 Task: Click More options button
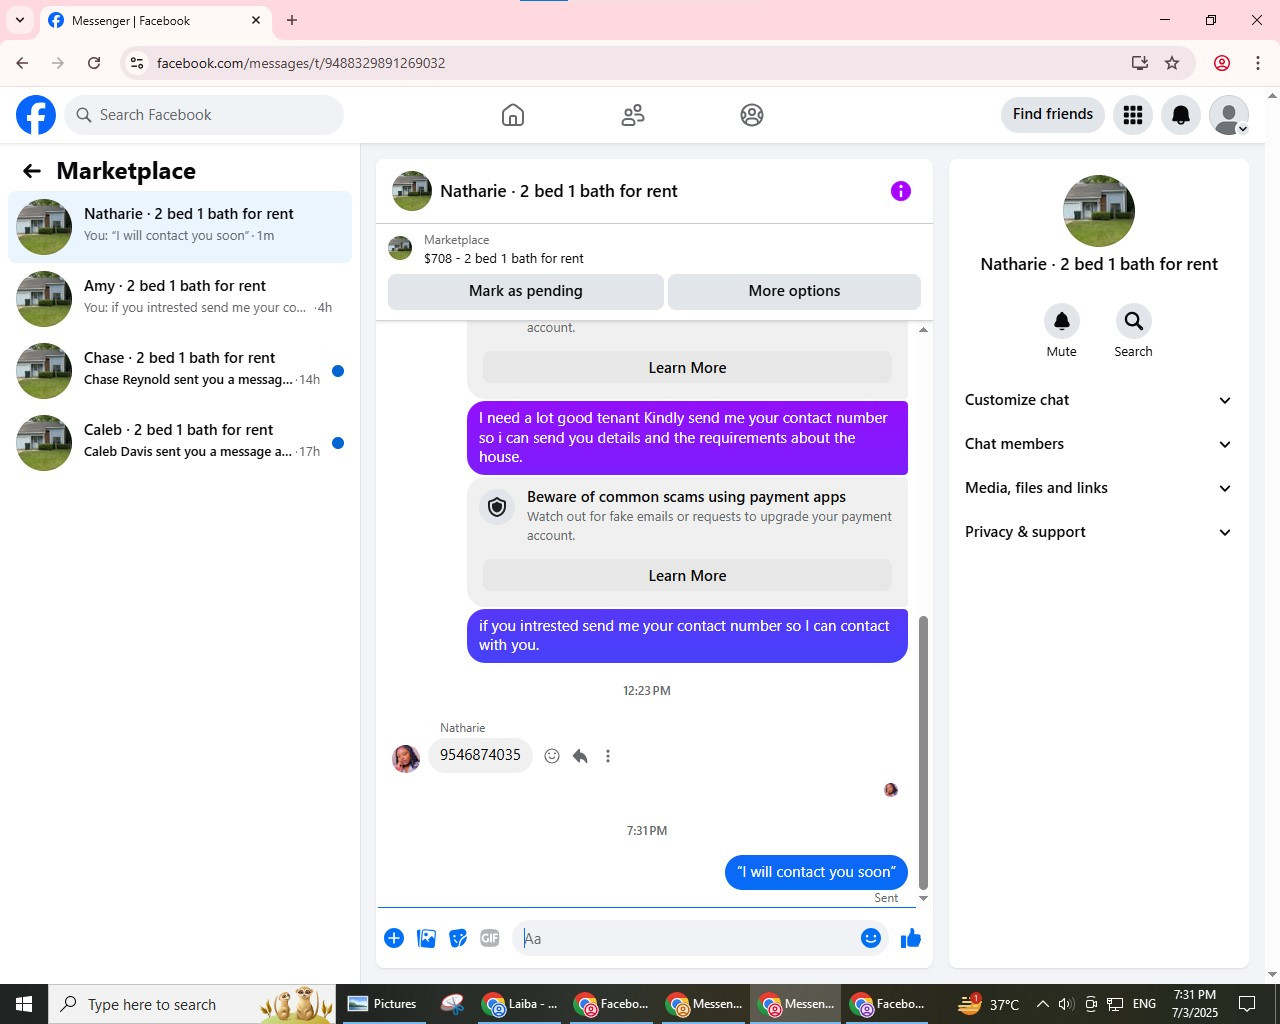click(794, 291)
